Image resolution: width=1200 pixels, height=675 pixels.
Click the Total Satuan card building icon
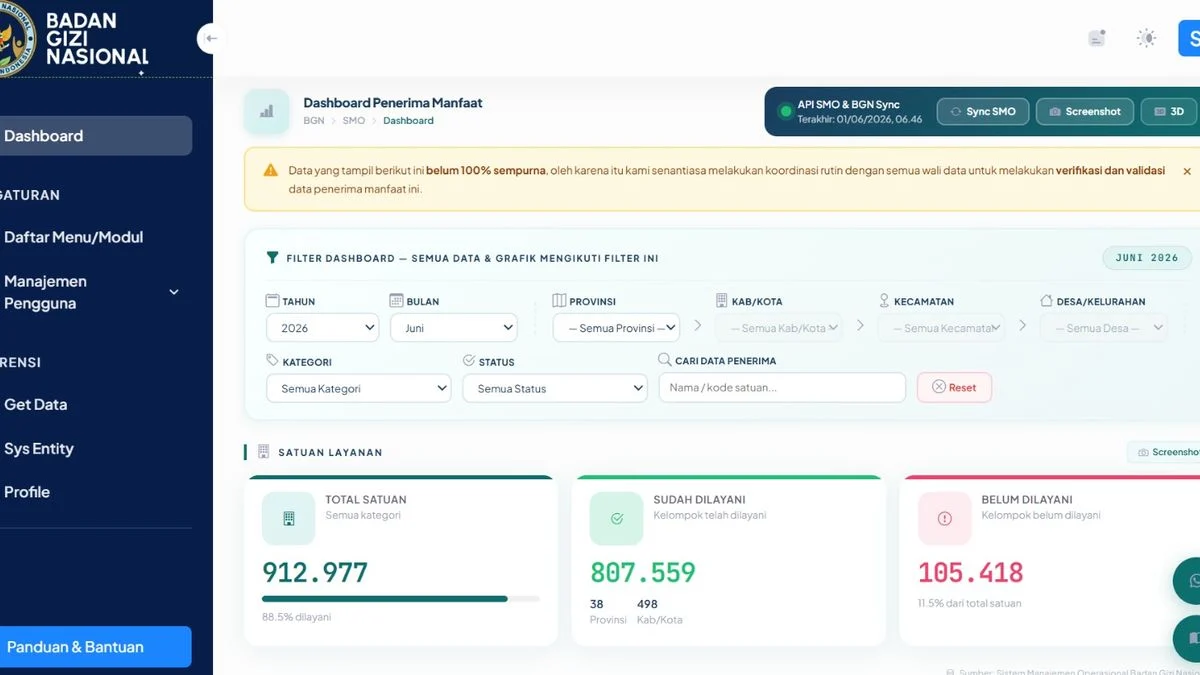tap(288, 518)
